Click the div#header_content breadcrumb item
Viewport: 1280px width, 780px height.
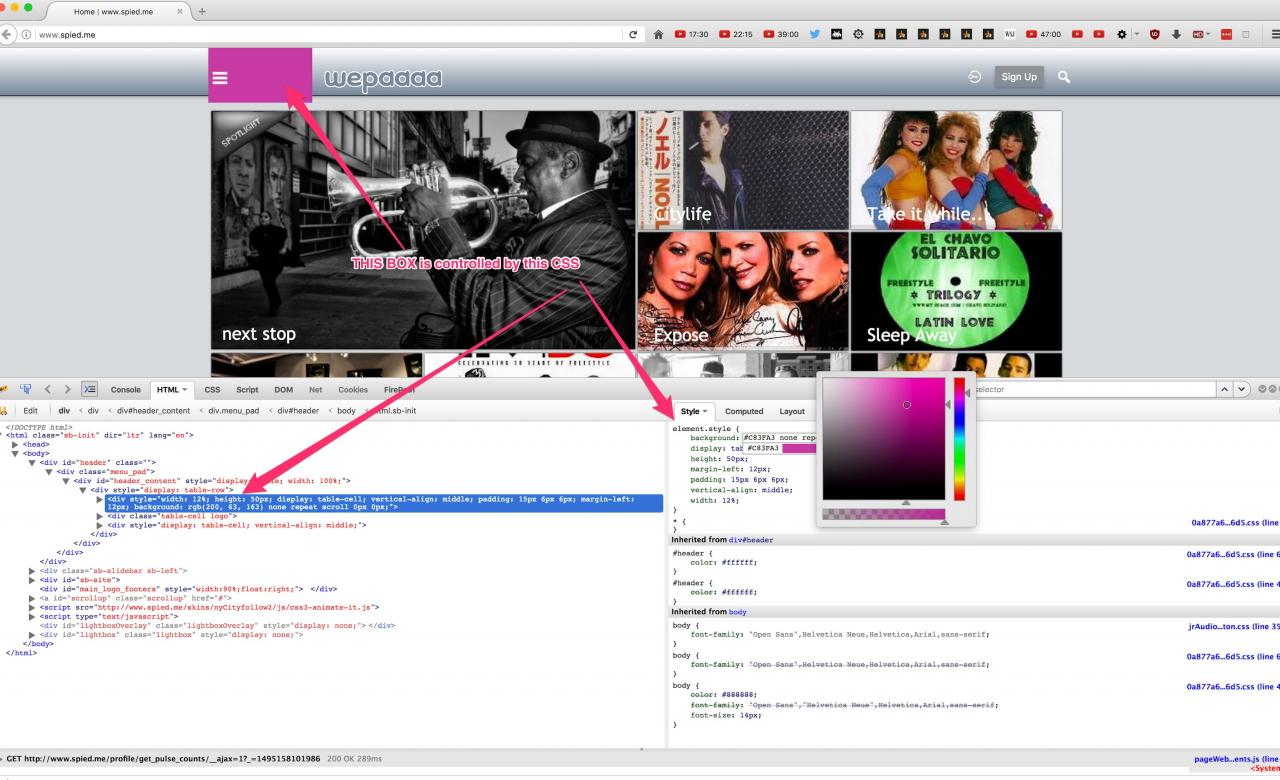click(153, 410)
